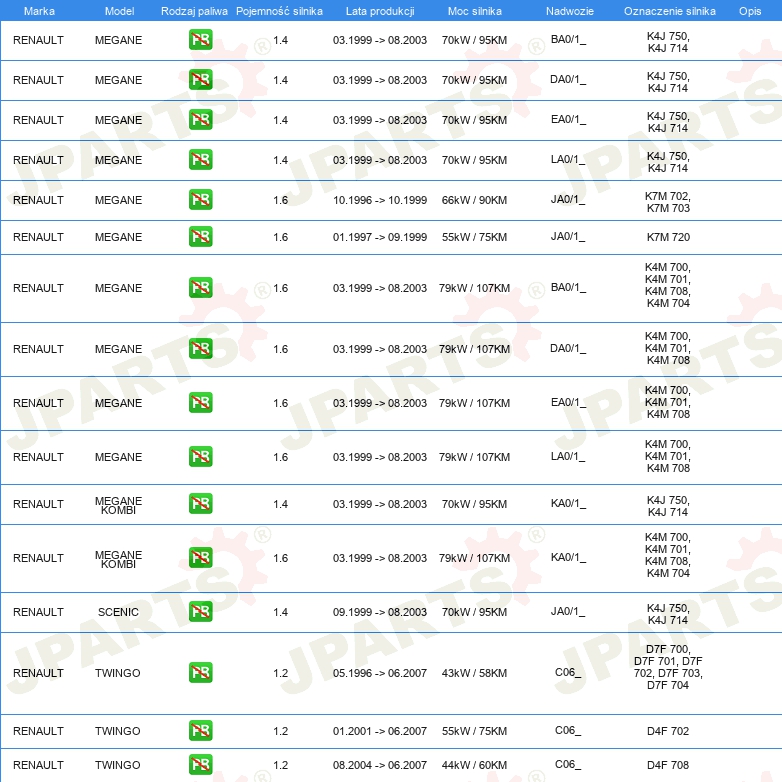Viewport: 782px width, 782px height.
Task: Click the 'Lata produkcji' column header
Action: 379,10
